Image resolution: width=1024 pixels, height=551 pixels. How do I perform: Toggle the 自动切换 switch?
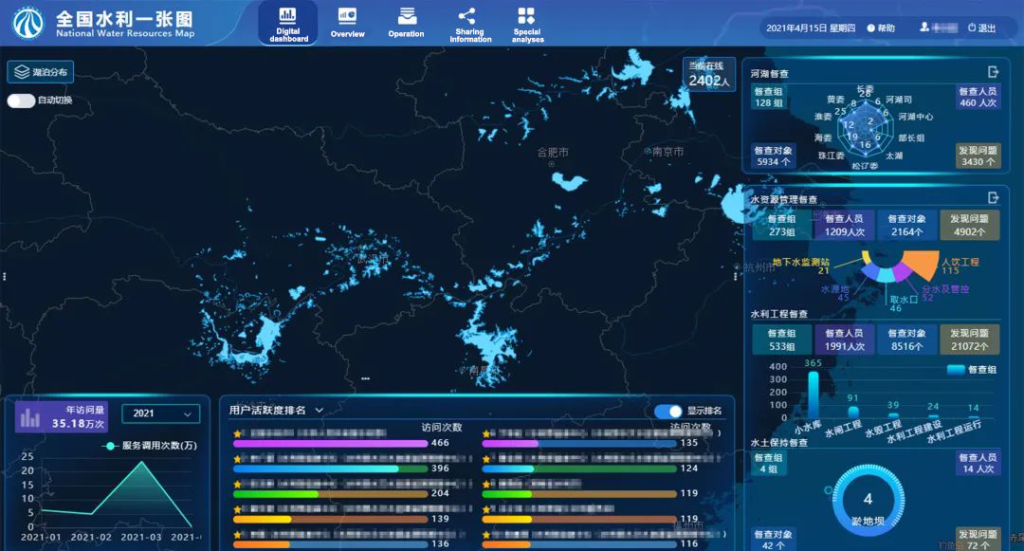click(x=21, y=100)
